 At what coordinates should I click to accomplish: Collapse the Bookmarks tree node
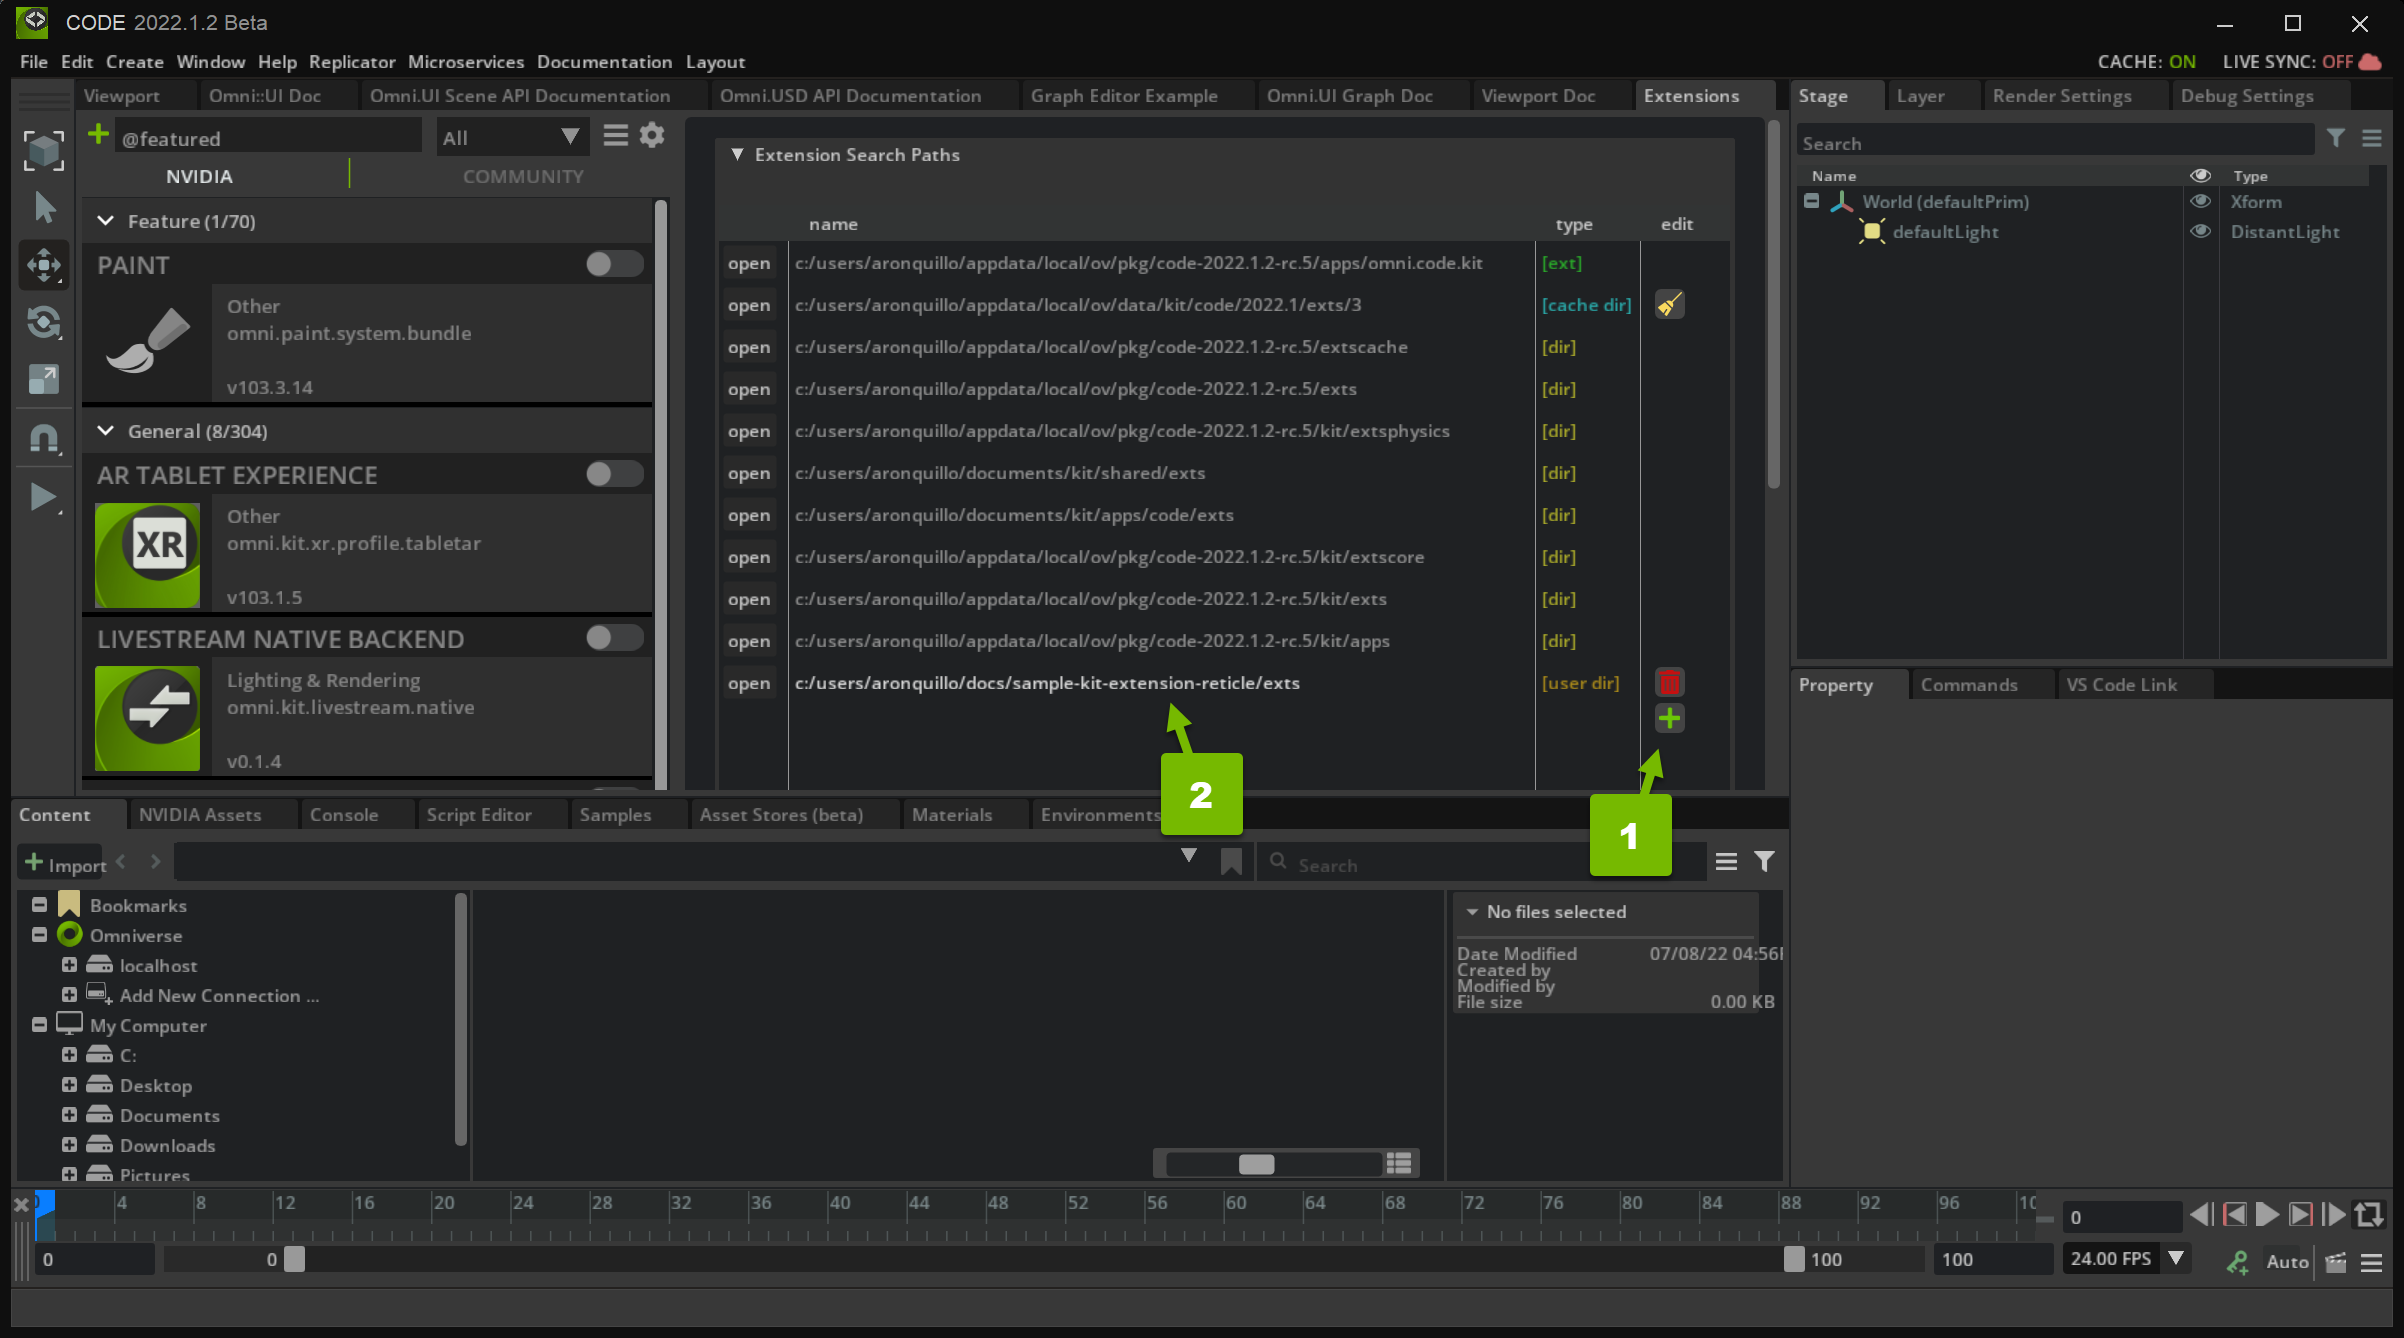[x=39, y=904]
